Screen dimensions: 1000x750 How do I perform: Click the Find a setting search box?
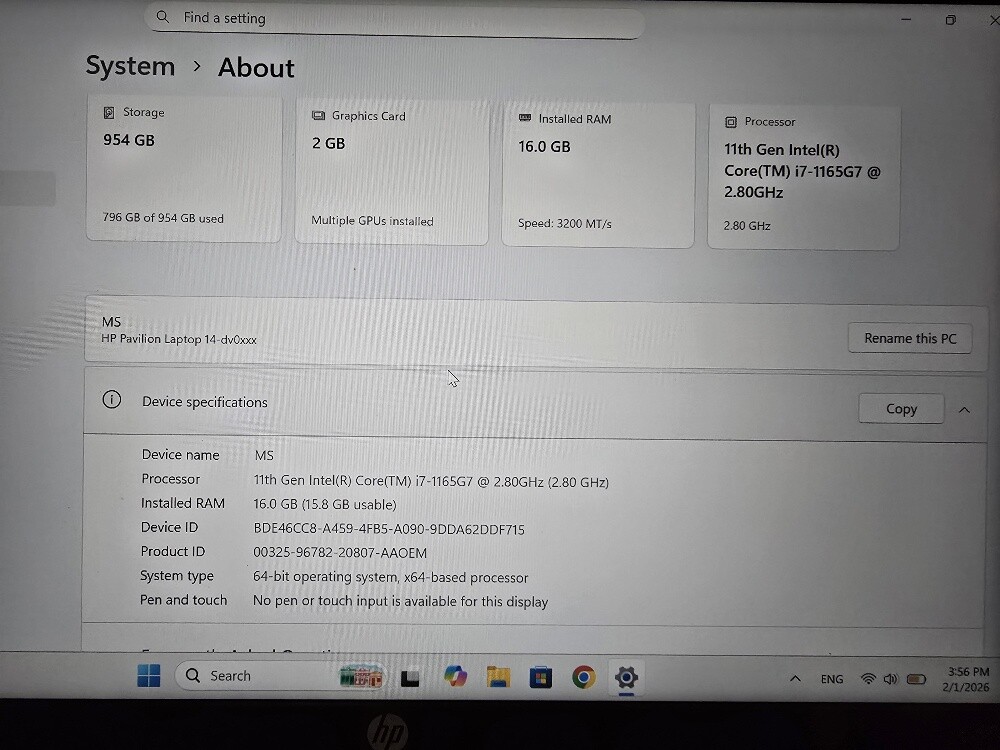[394, 19]
